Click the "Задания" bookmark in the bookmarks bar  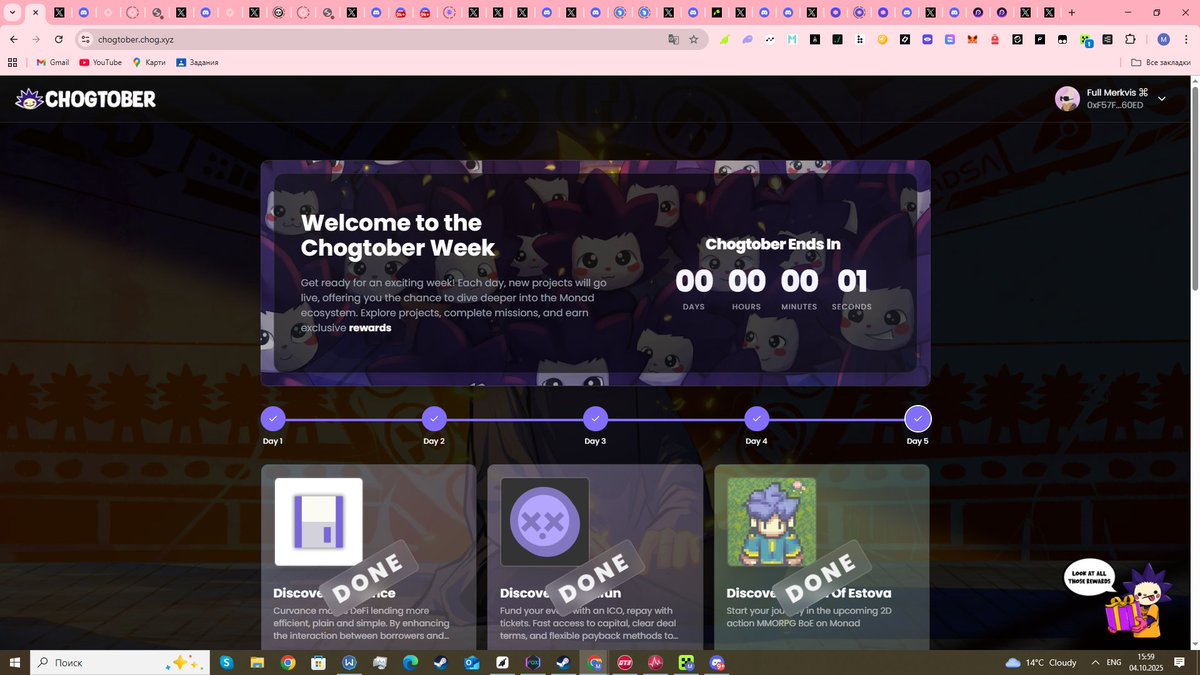pos(200,62)
